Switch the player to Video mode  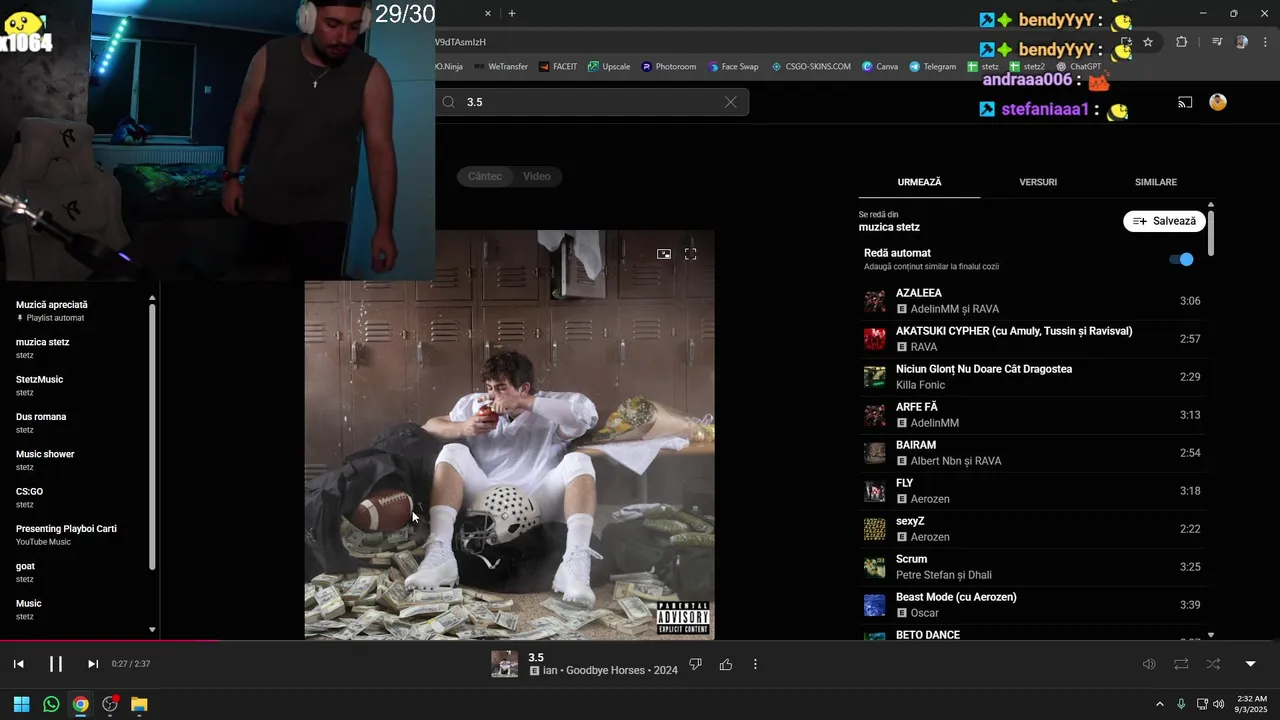tap(537, 176)
